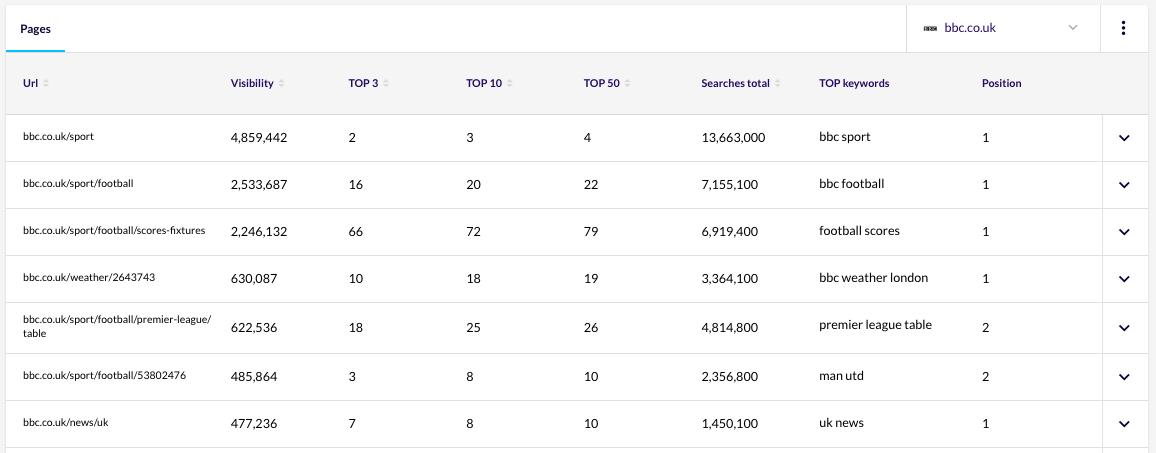Image resolution: width=1156 pixels, height=453 pixels.
Task: Click TOP 10 value 72
Action: pos(473,232)
